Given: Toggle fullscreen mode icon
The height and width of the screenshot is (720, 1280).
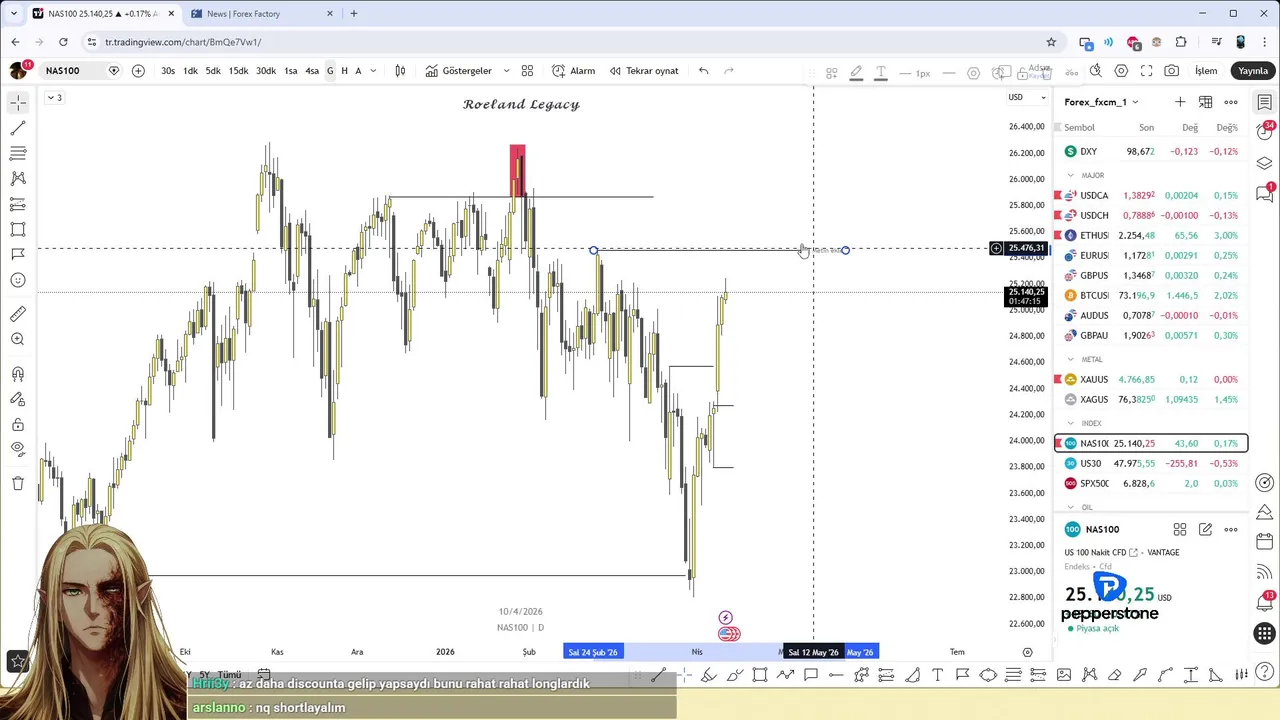Looking at the screenshot, I should click(1146, 71).
